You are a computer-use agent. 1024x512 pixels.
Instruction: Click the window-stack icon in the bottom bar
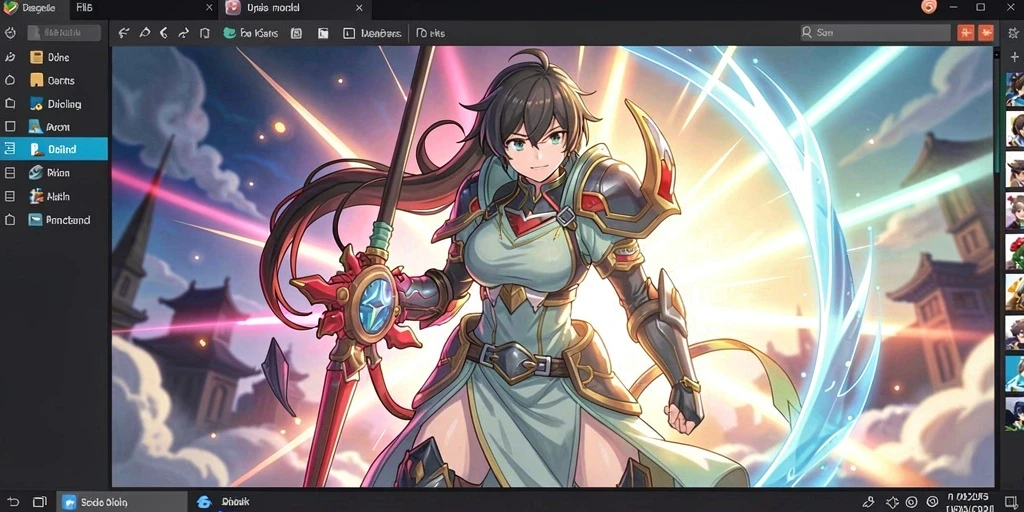point(40,502)
